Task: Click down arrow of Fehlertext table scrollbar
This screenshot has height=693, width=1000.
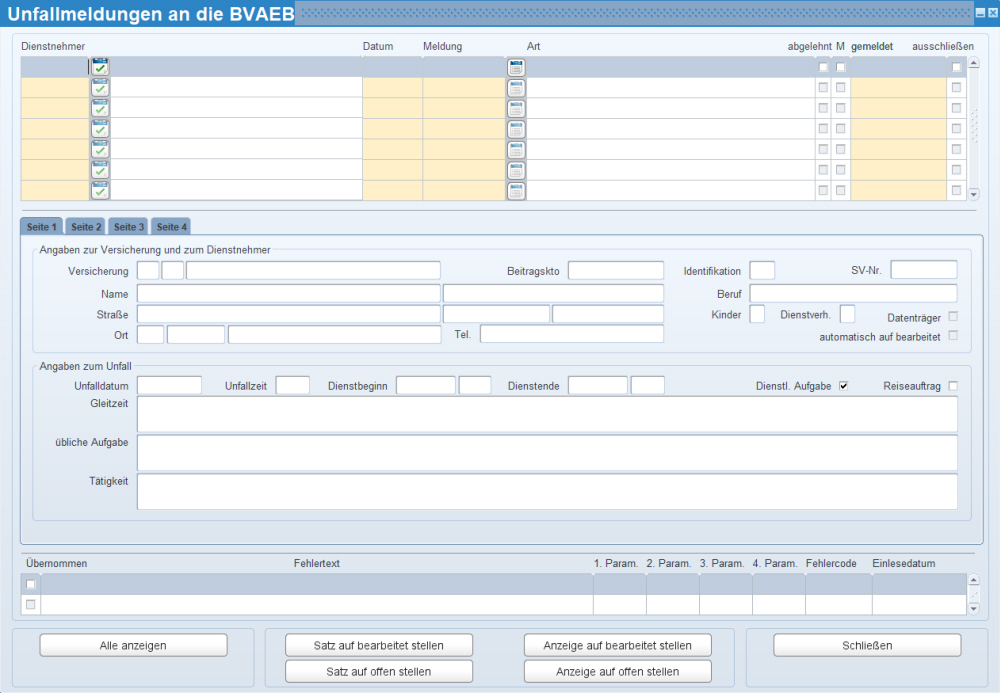Action: click(974, 609)
